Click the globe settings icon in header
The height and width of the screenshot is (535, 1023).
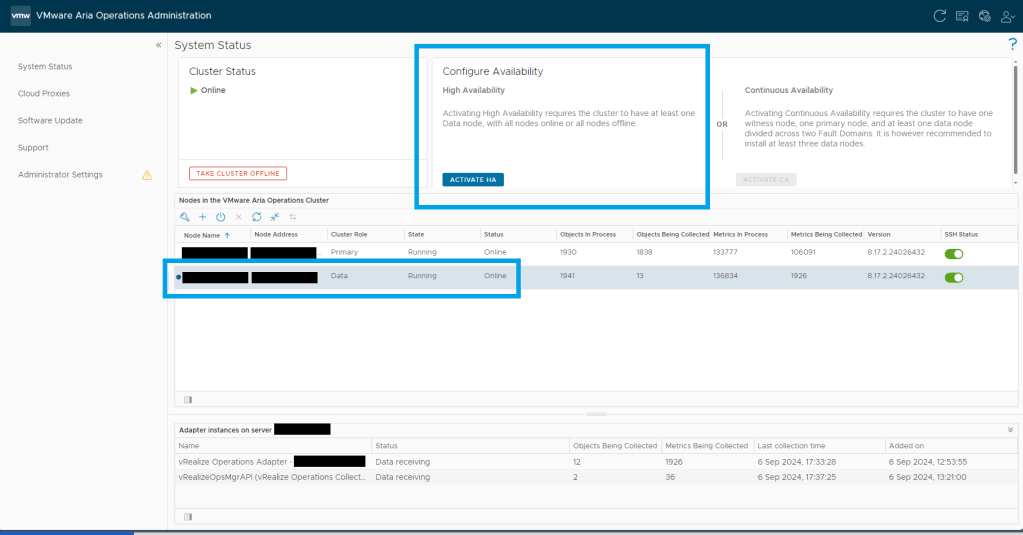click(984, 16)
